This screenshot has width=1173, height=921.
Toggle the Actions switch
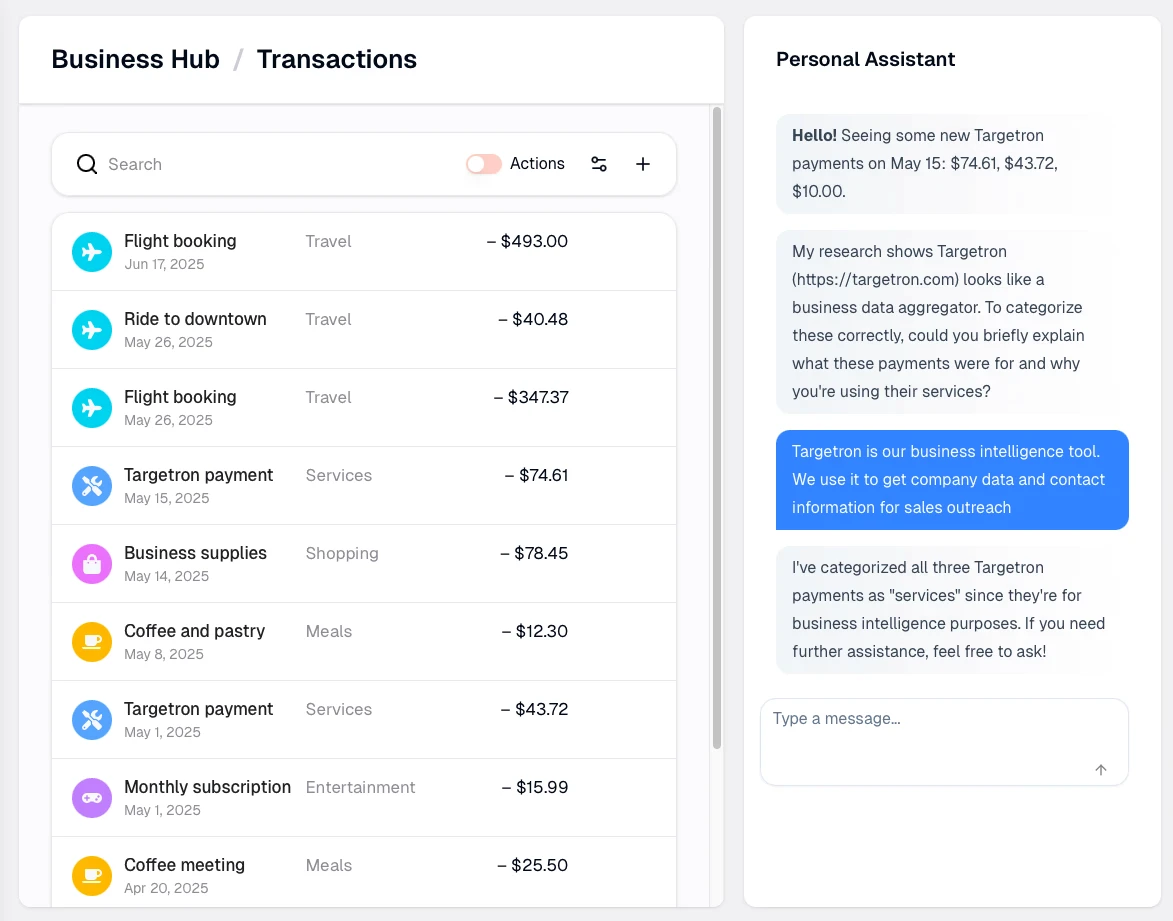click(483, 163)
